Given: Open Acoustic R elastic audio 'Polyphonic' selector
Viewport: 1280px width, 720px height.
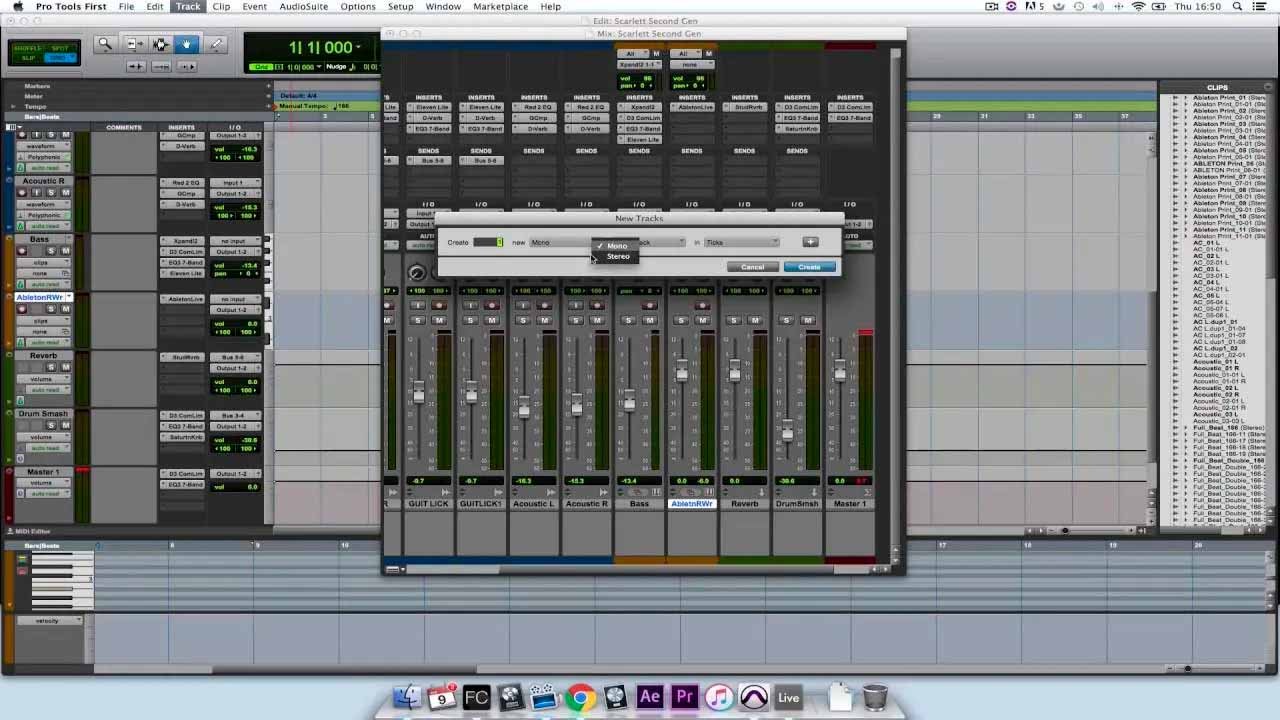Looking at the screenshot, I should click(x=44, y=215).
